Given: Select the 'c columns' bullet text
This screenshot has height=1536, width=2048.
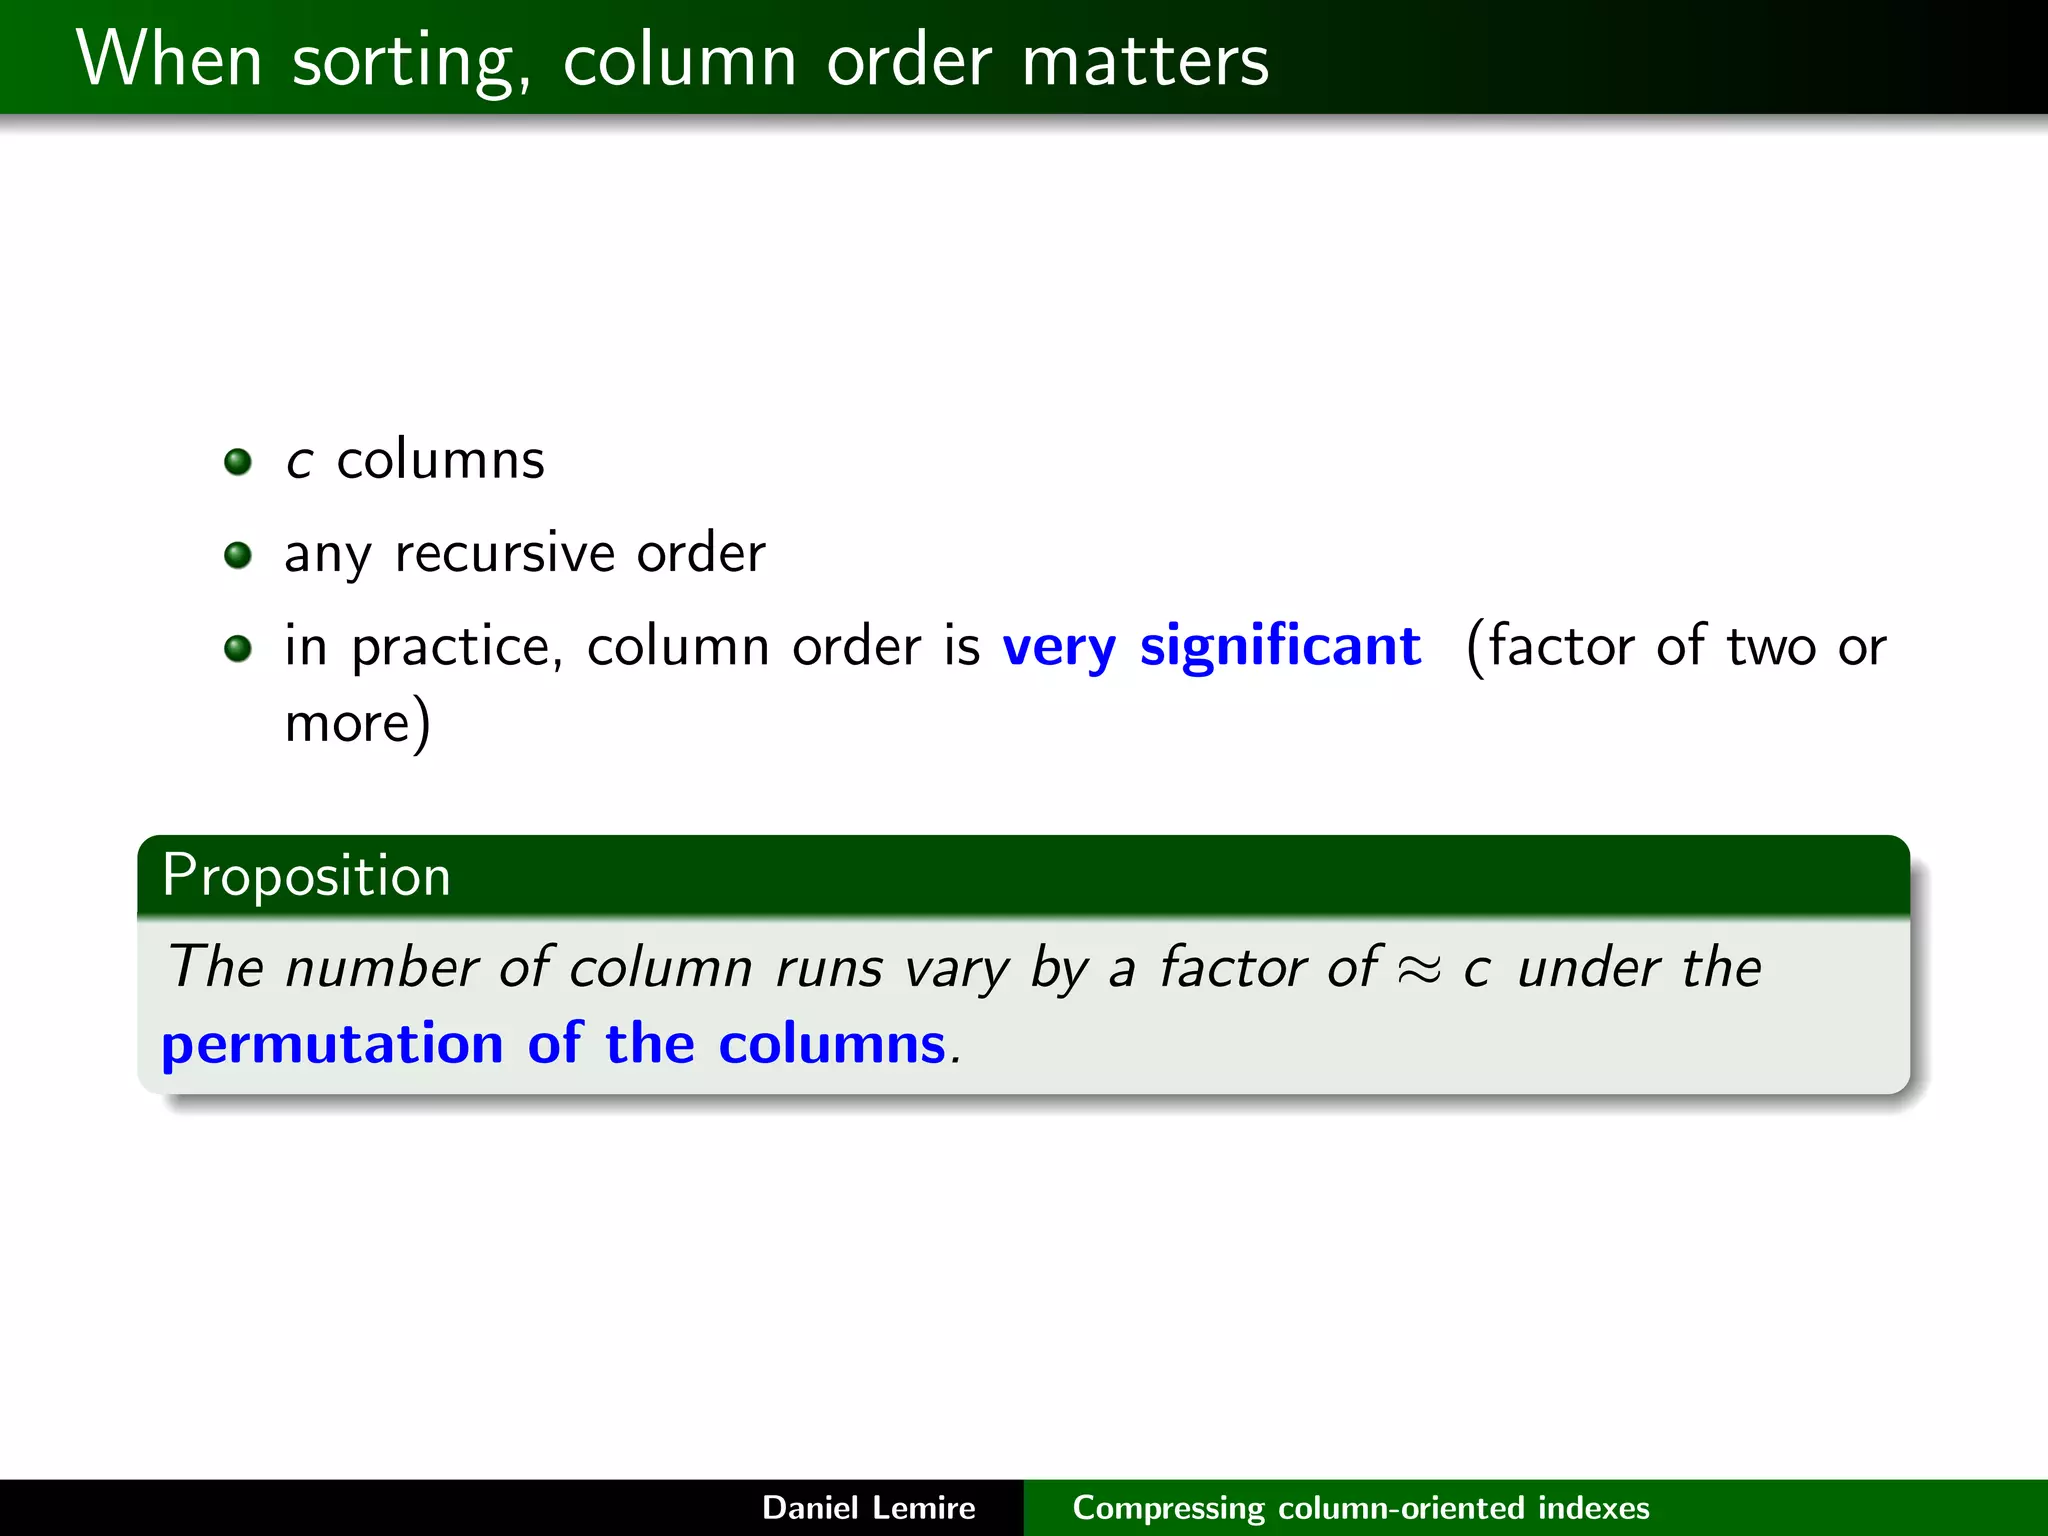Looking at the screenshot, I should pos(415,460).
